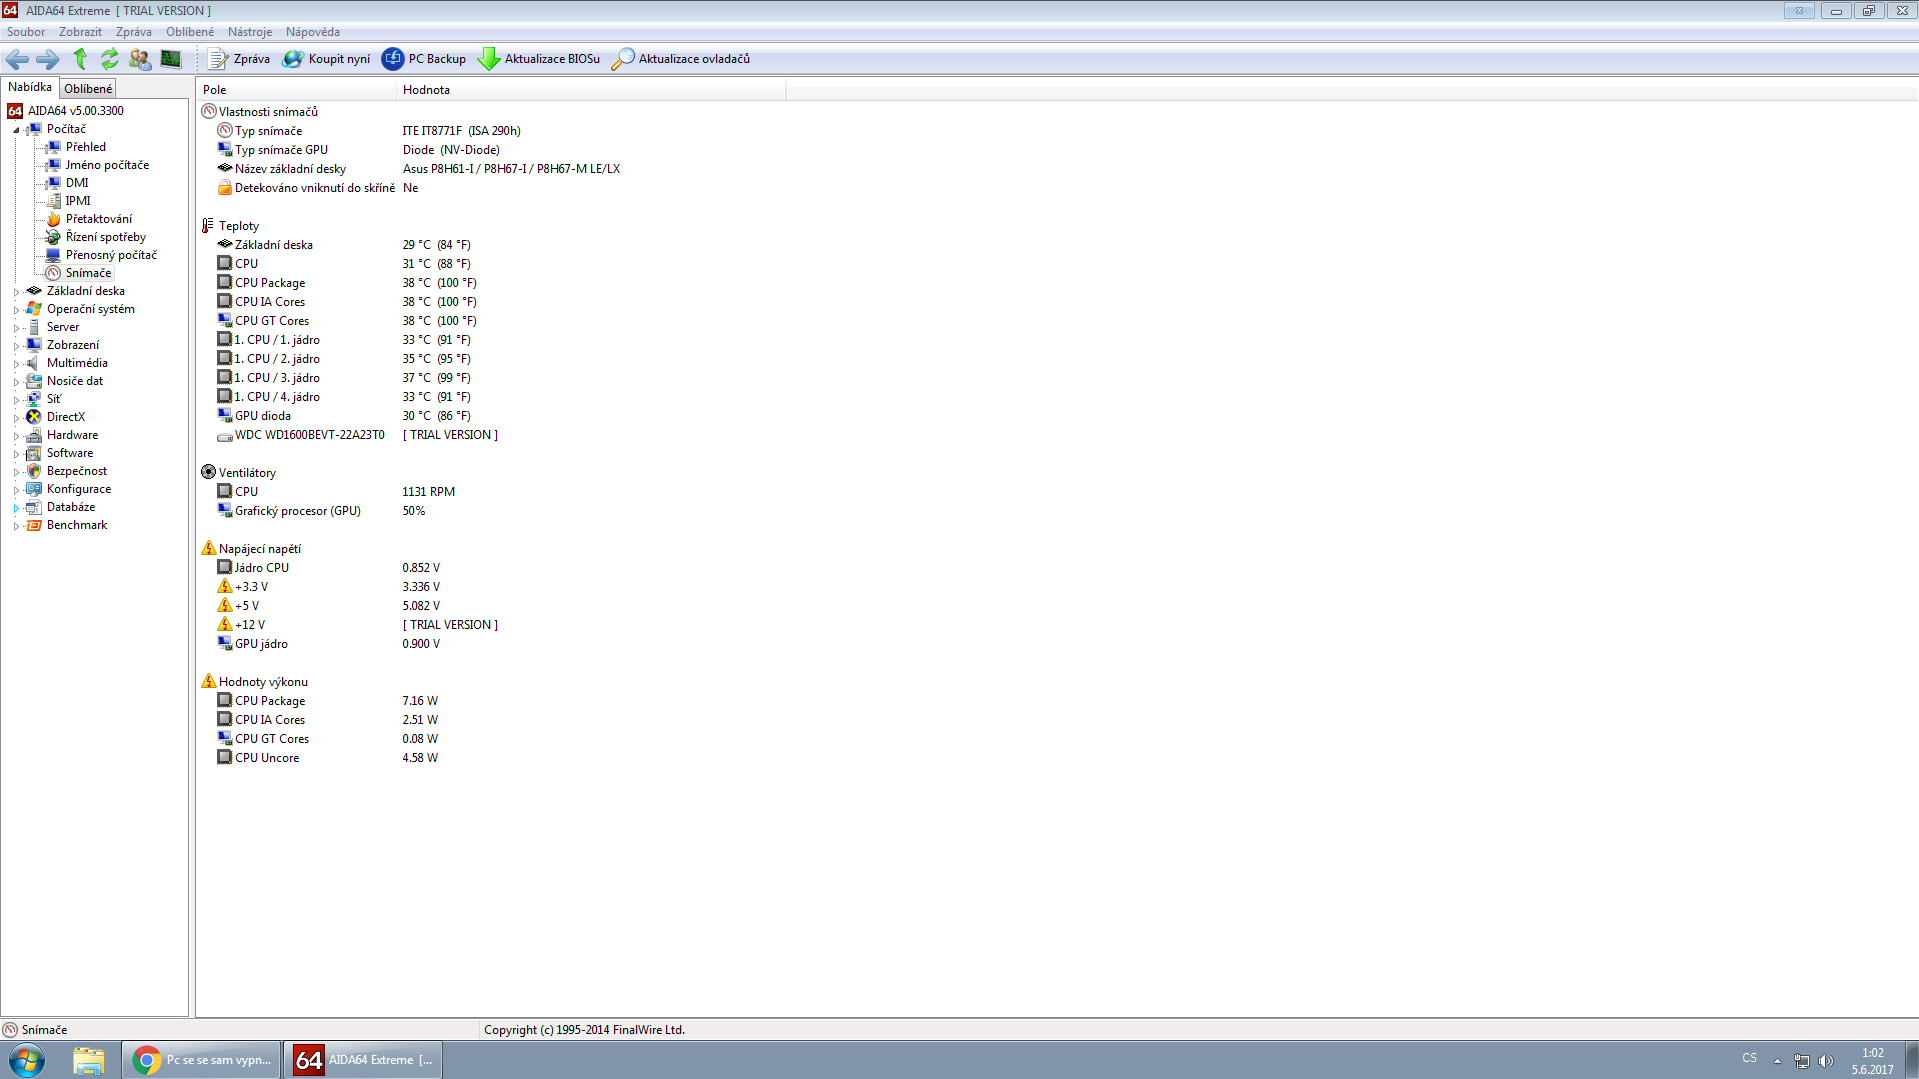The height and width of the screenshot is (1079, 1919).
Task: Expand the Multimédia node
Action: 16,364
